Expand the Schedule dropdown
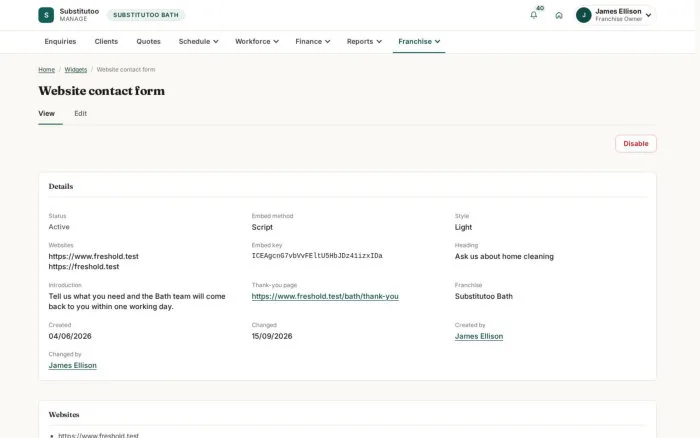Image resolution: width=700 pixels, height=438 pixels. tap(198, 42)
